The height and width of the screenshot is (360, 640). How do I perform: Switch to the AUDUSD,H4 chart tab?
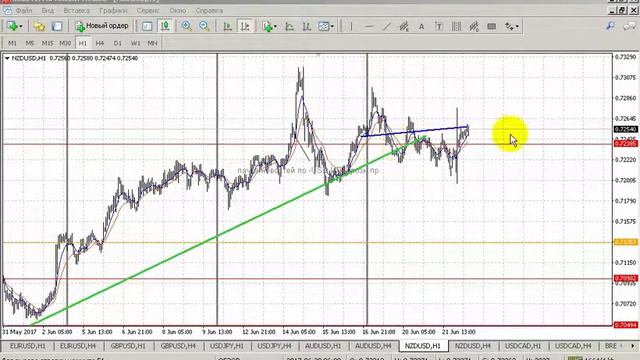[373, 346]
